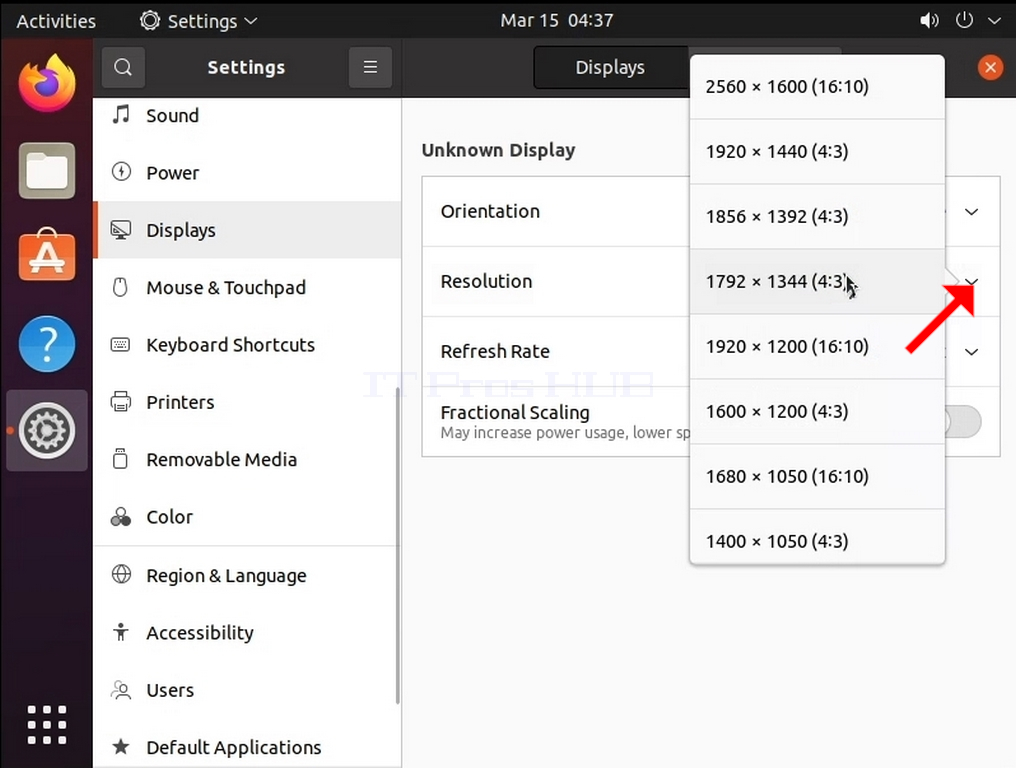The height and width of the screenshot is (768, 1016).
Task: Open Printers settings
Action: pos(247,402)
